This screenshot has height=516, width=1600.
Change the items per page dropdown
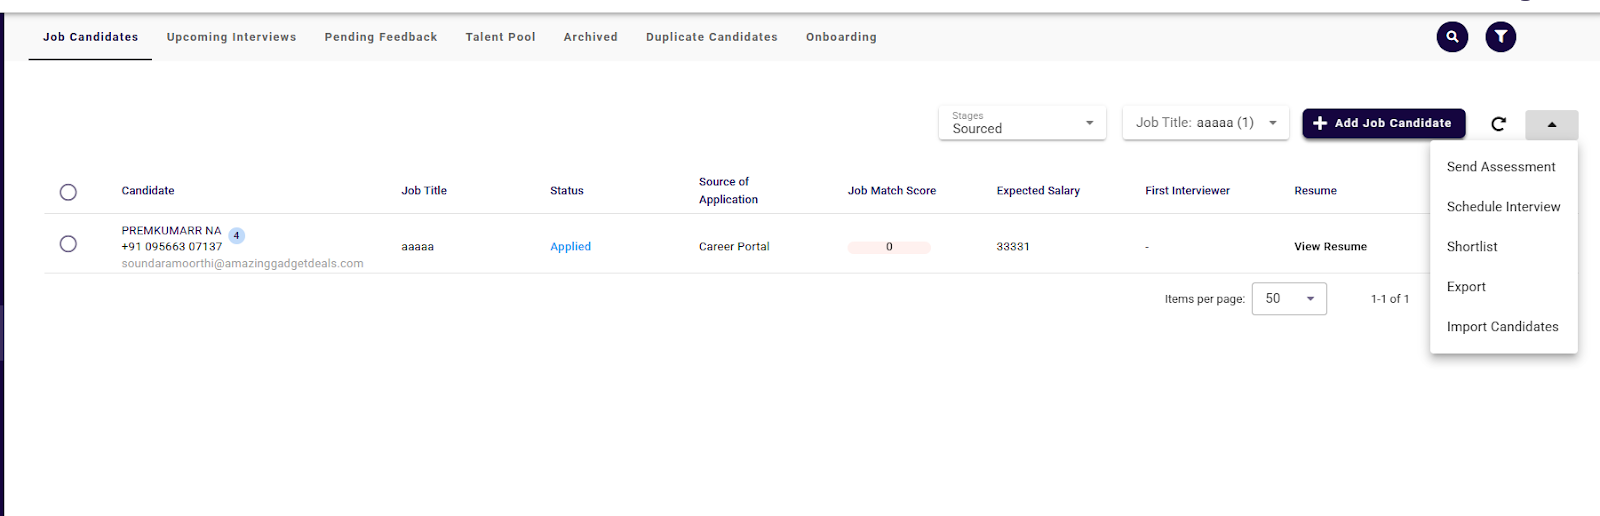coord(1288,299)
